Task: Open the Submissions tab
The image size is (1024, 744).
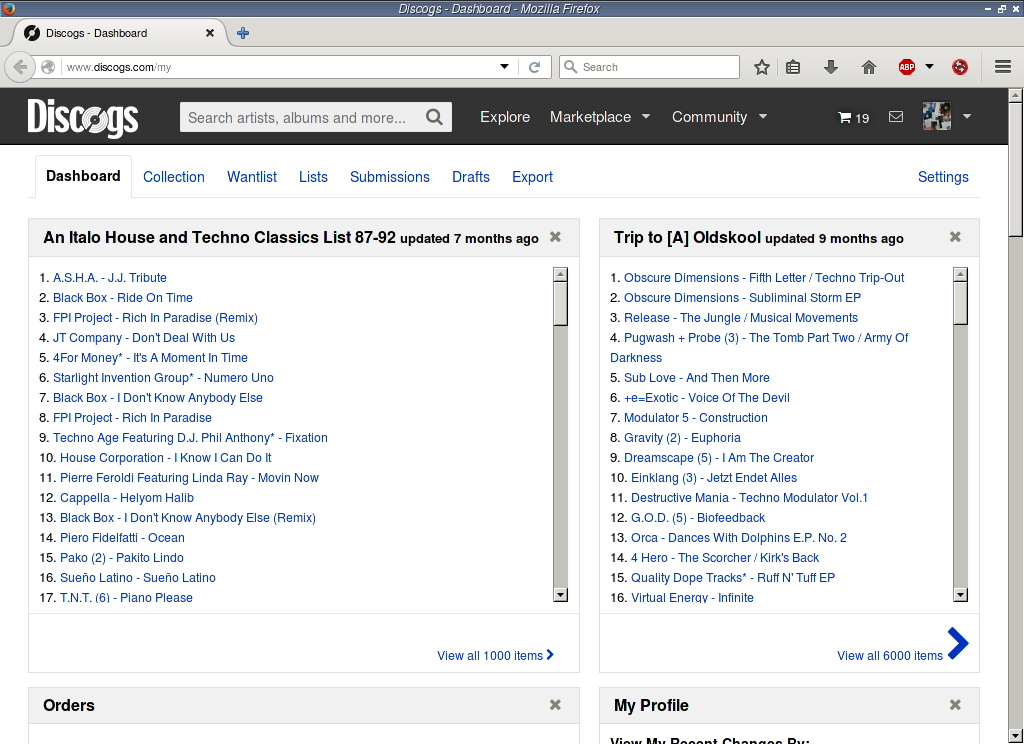Action: coord(390,177)
